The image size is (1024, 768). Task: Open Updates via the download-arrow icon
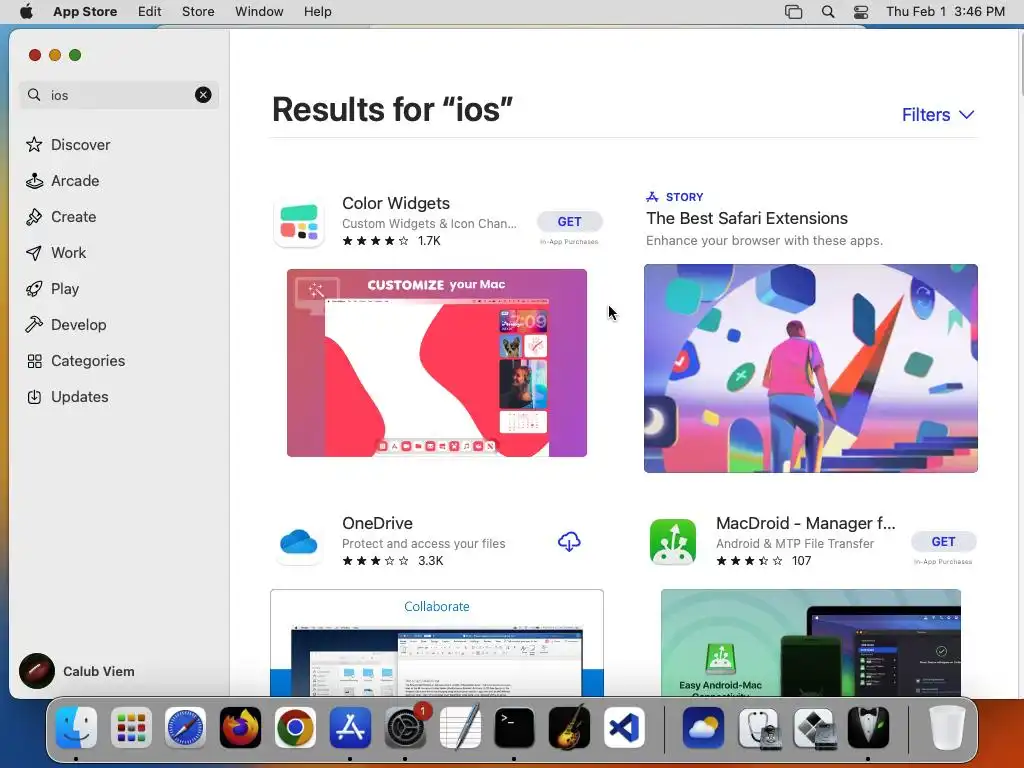pos(34,397)
